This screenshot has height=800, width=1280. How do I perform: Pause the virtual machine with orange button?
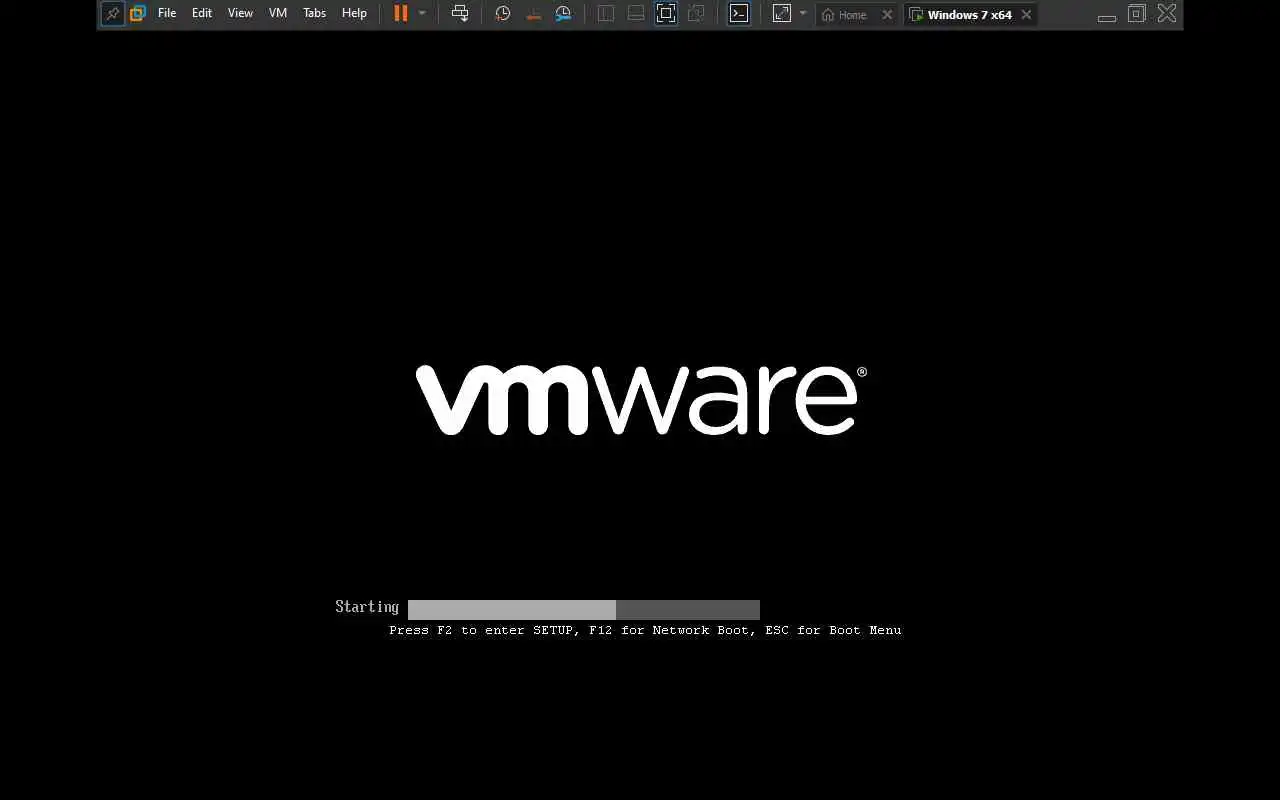[401, 14]
